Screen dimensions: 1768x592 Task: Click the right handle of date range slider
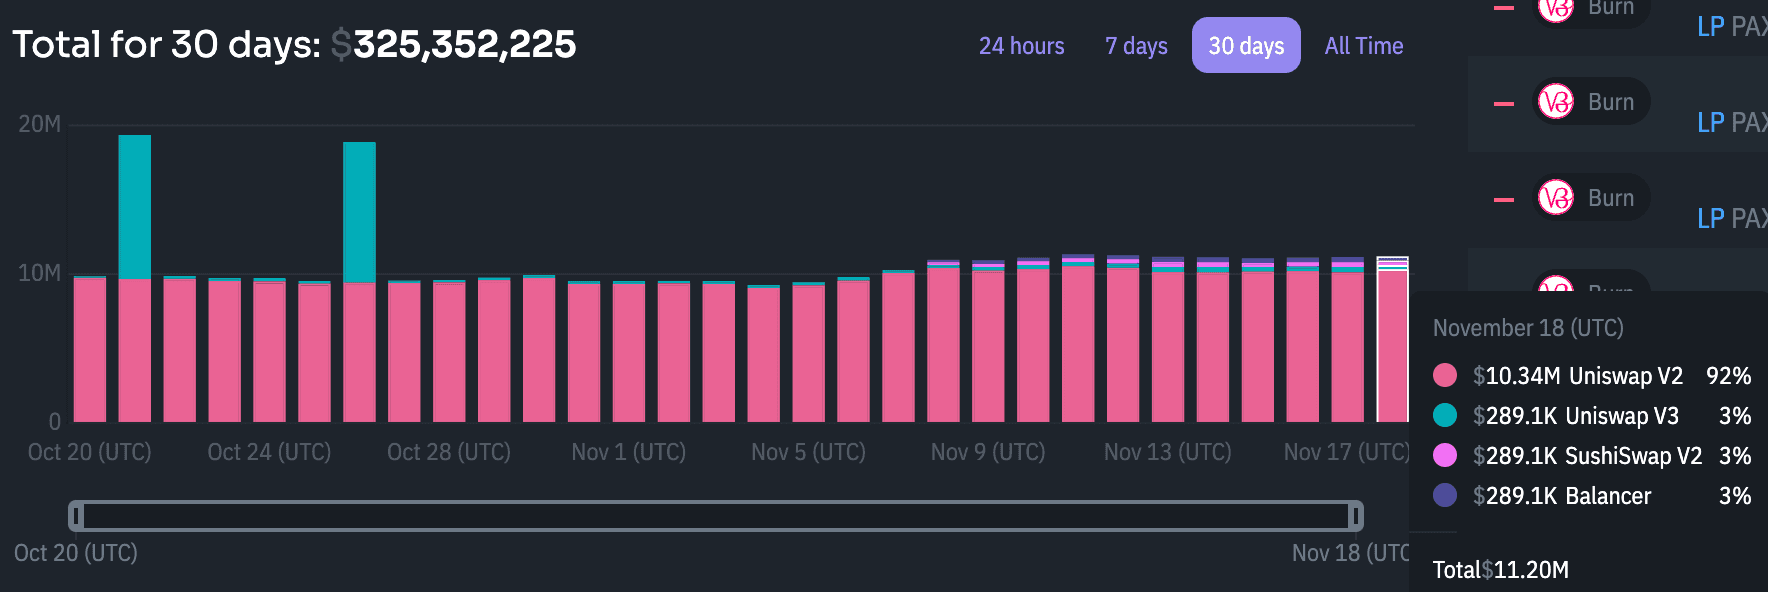click(x=1355, y=516)
